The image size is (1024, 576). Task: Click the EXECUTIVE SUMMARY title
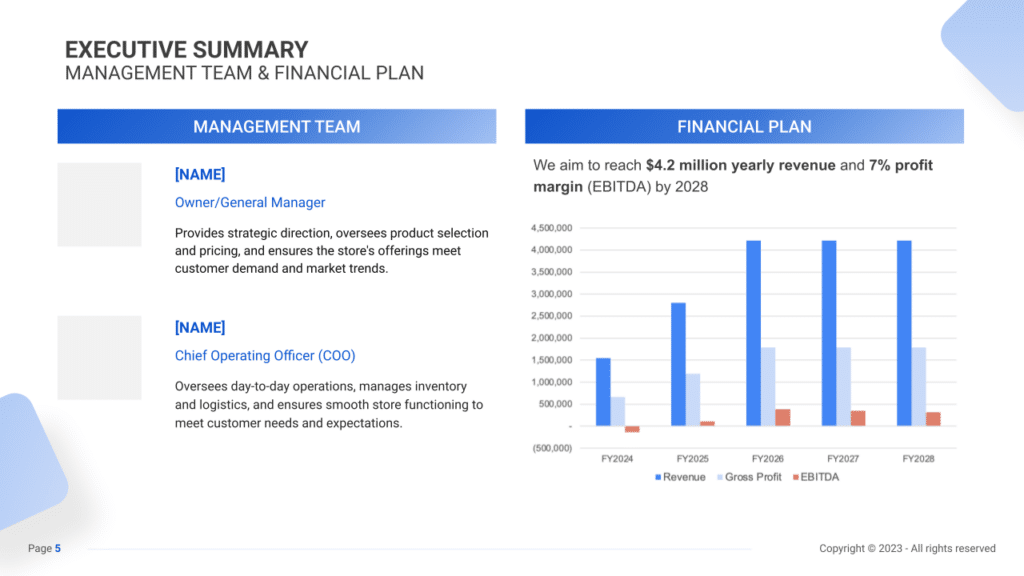186,50
